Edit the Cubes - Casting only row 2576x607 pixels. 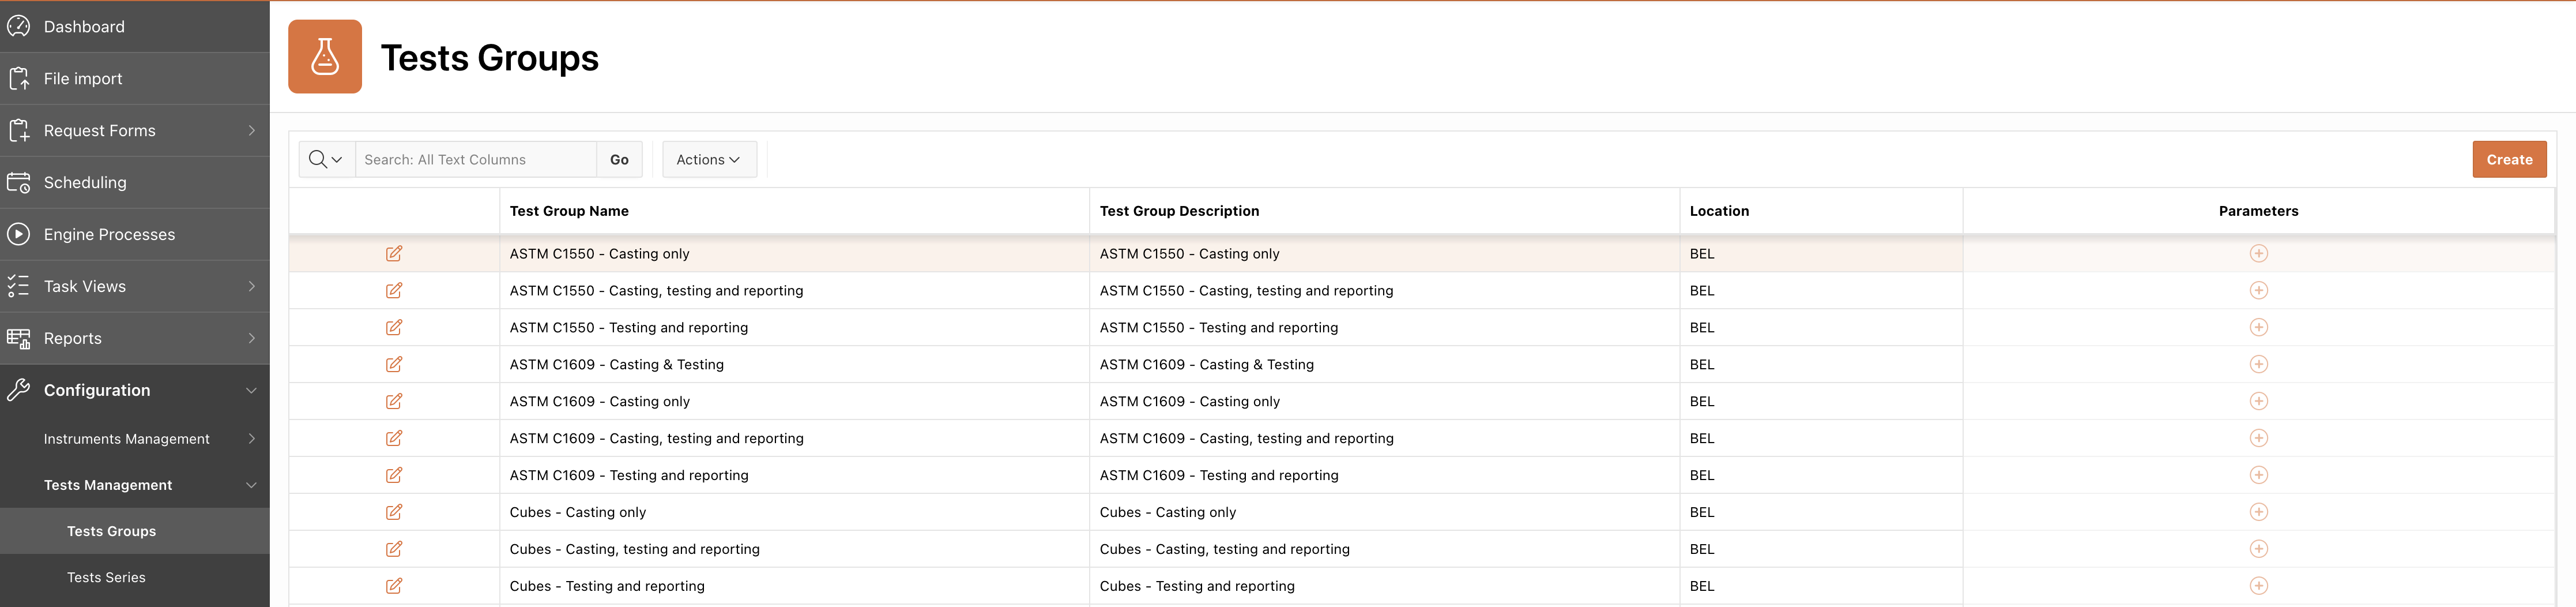click(394, 512)
